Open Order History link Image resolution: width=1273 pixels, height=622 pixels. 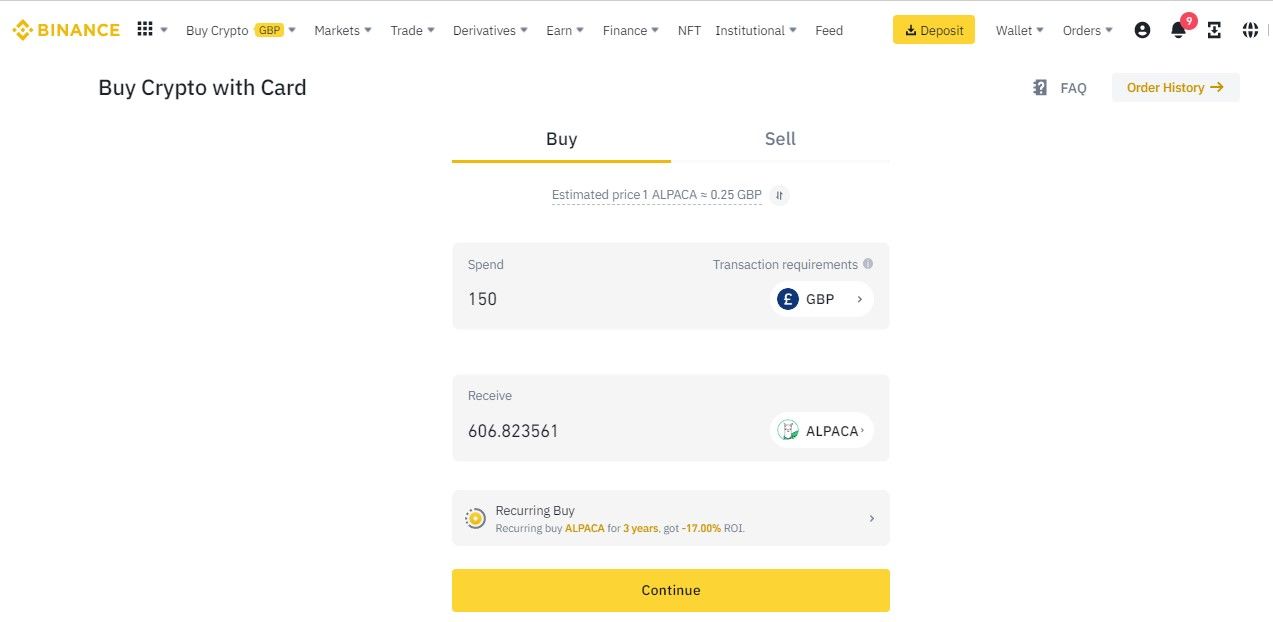tap(1175, 88)
